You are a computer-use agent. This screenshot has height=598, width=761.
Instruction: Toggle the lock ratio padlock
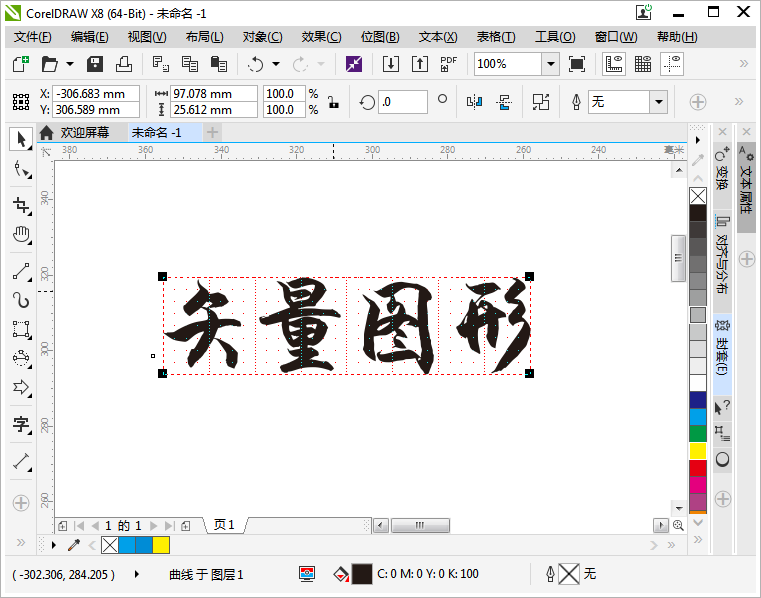[x=332, y=102]
